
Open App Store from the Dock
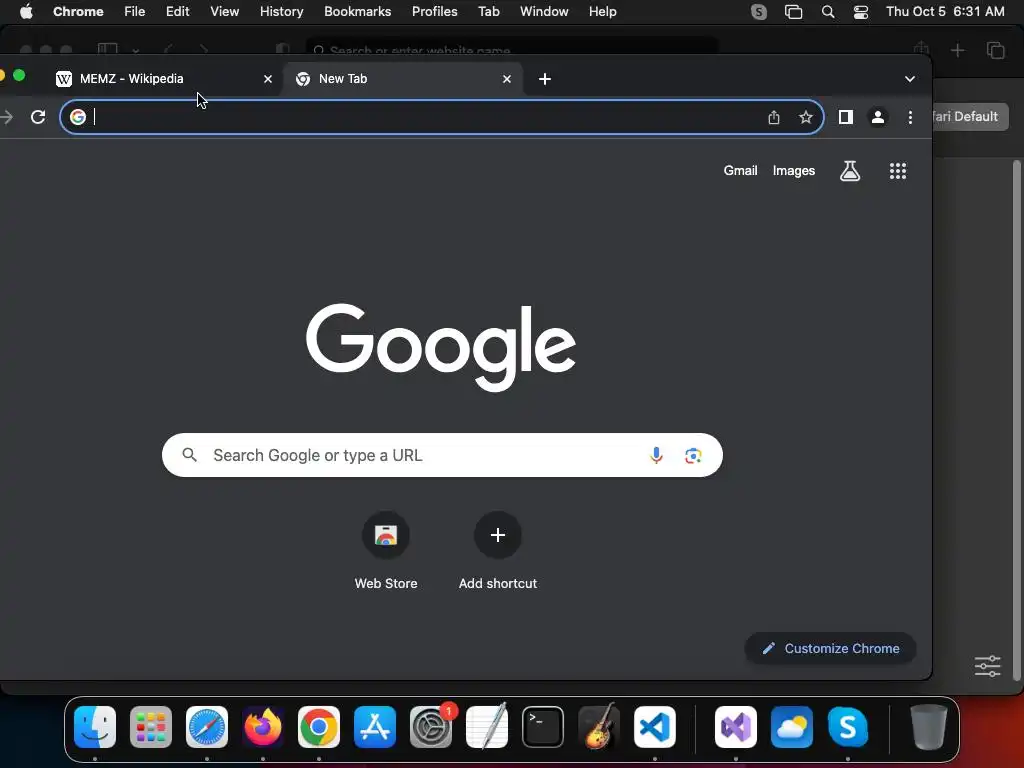tap(375, 727)
